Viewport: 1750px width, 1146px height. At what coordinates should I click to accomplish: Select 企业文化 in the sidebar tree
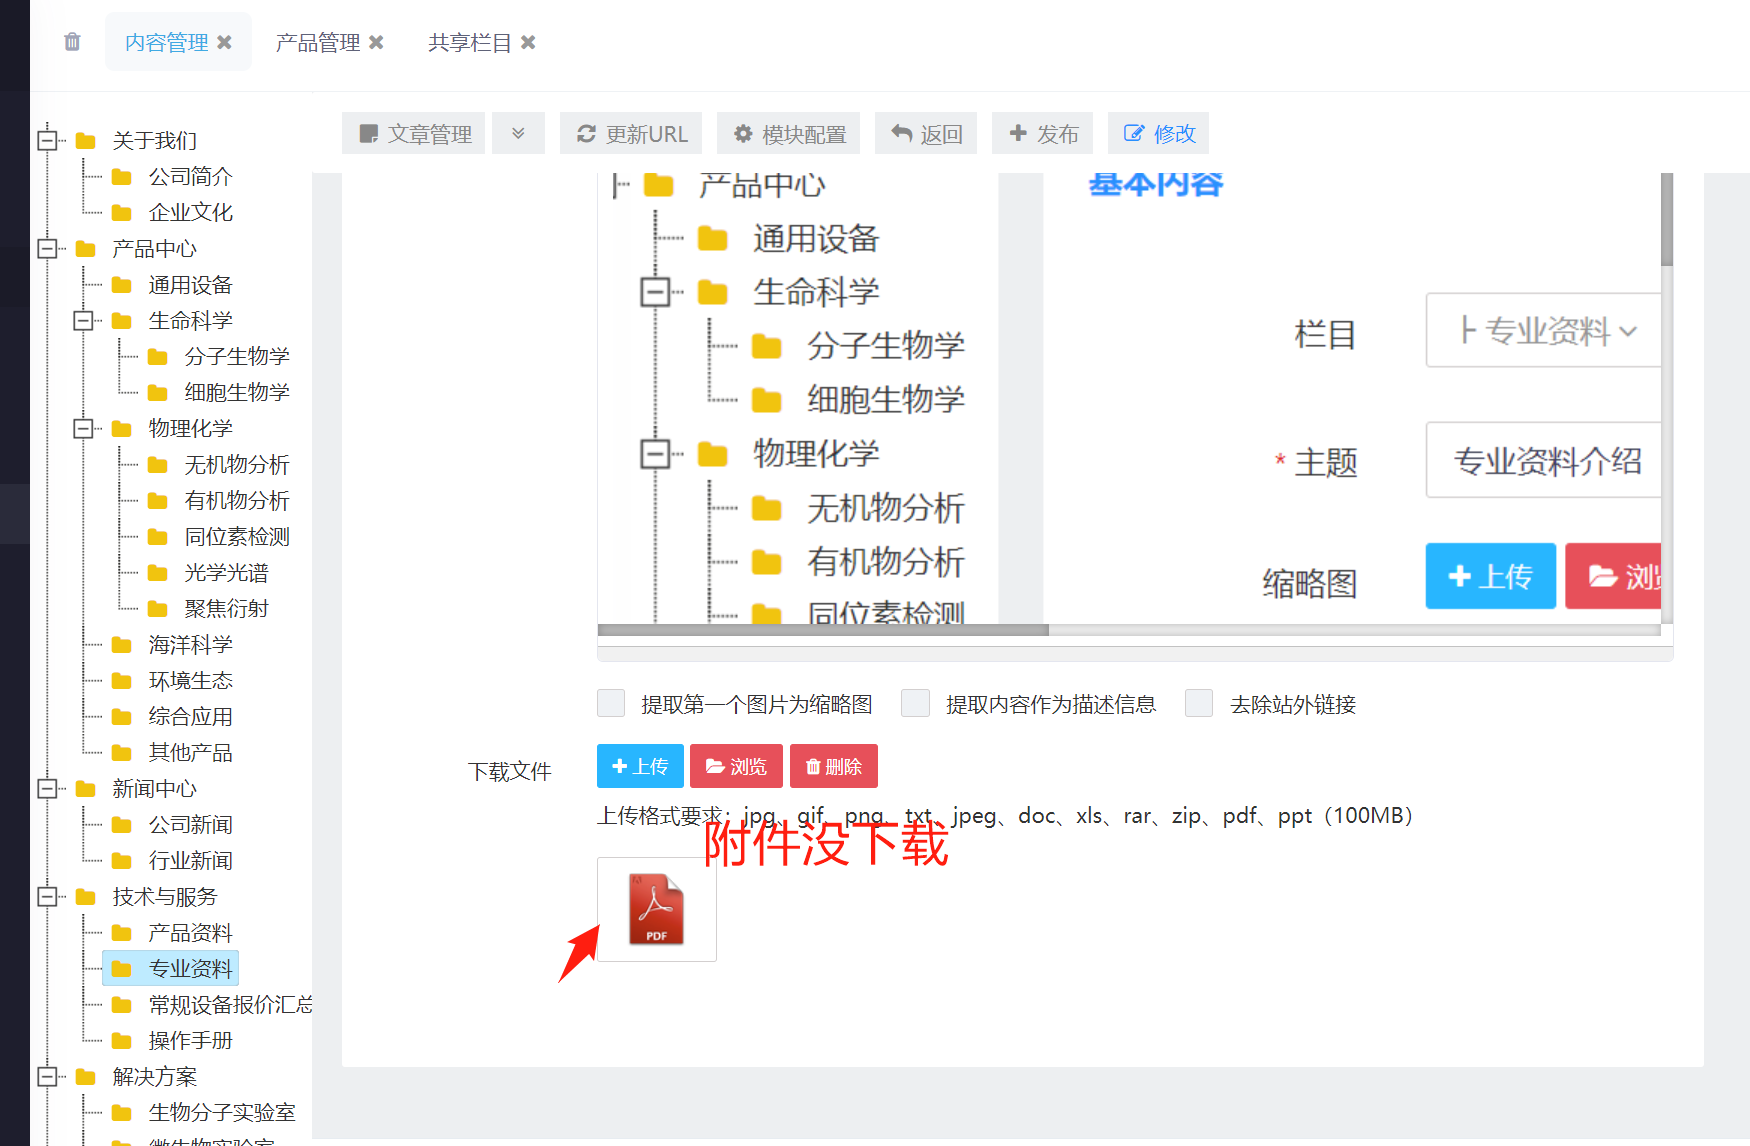tap(190, 212)
